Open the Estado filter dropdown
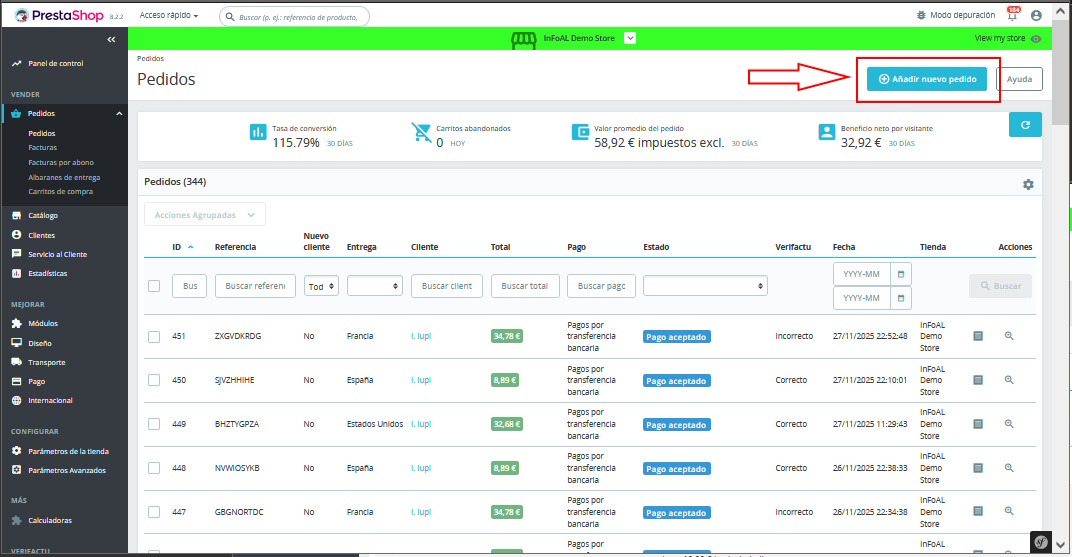This screenshot has width=1072, height=557. click(705, 286)
